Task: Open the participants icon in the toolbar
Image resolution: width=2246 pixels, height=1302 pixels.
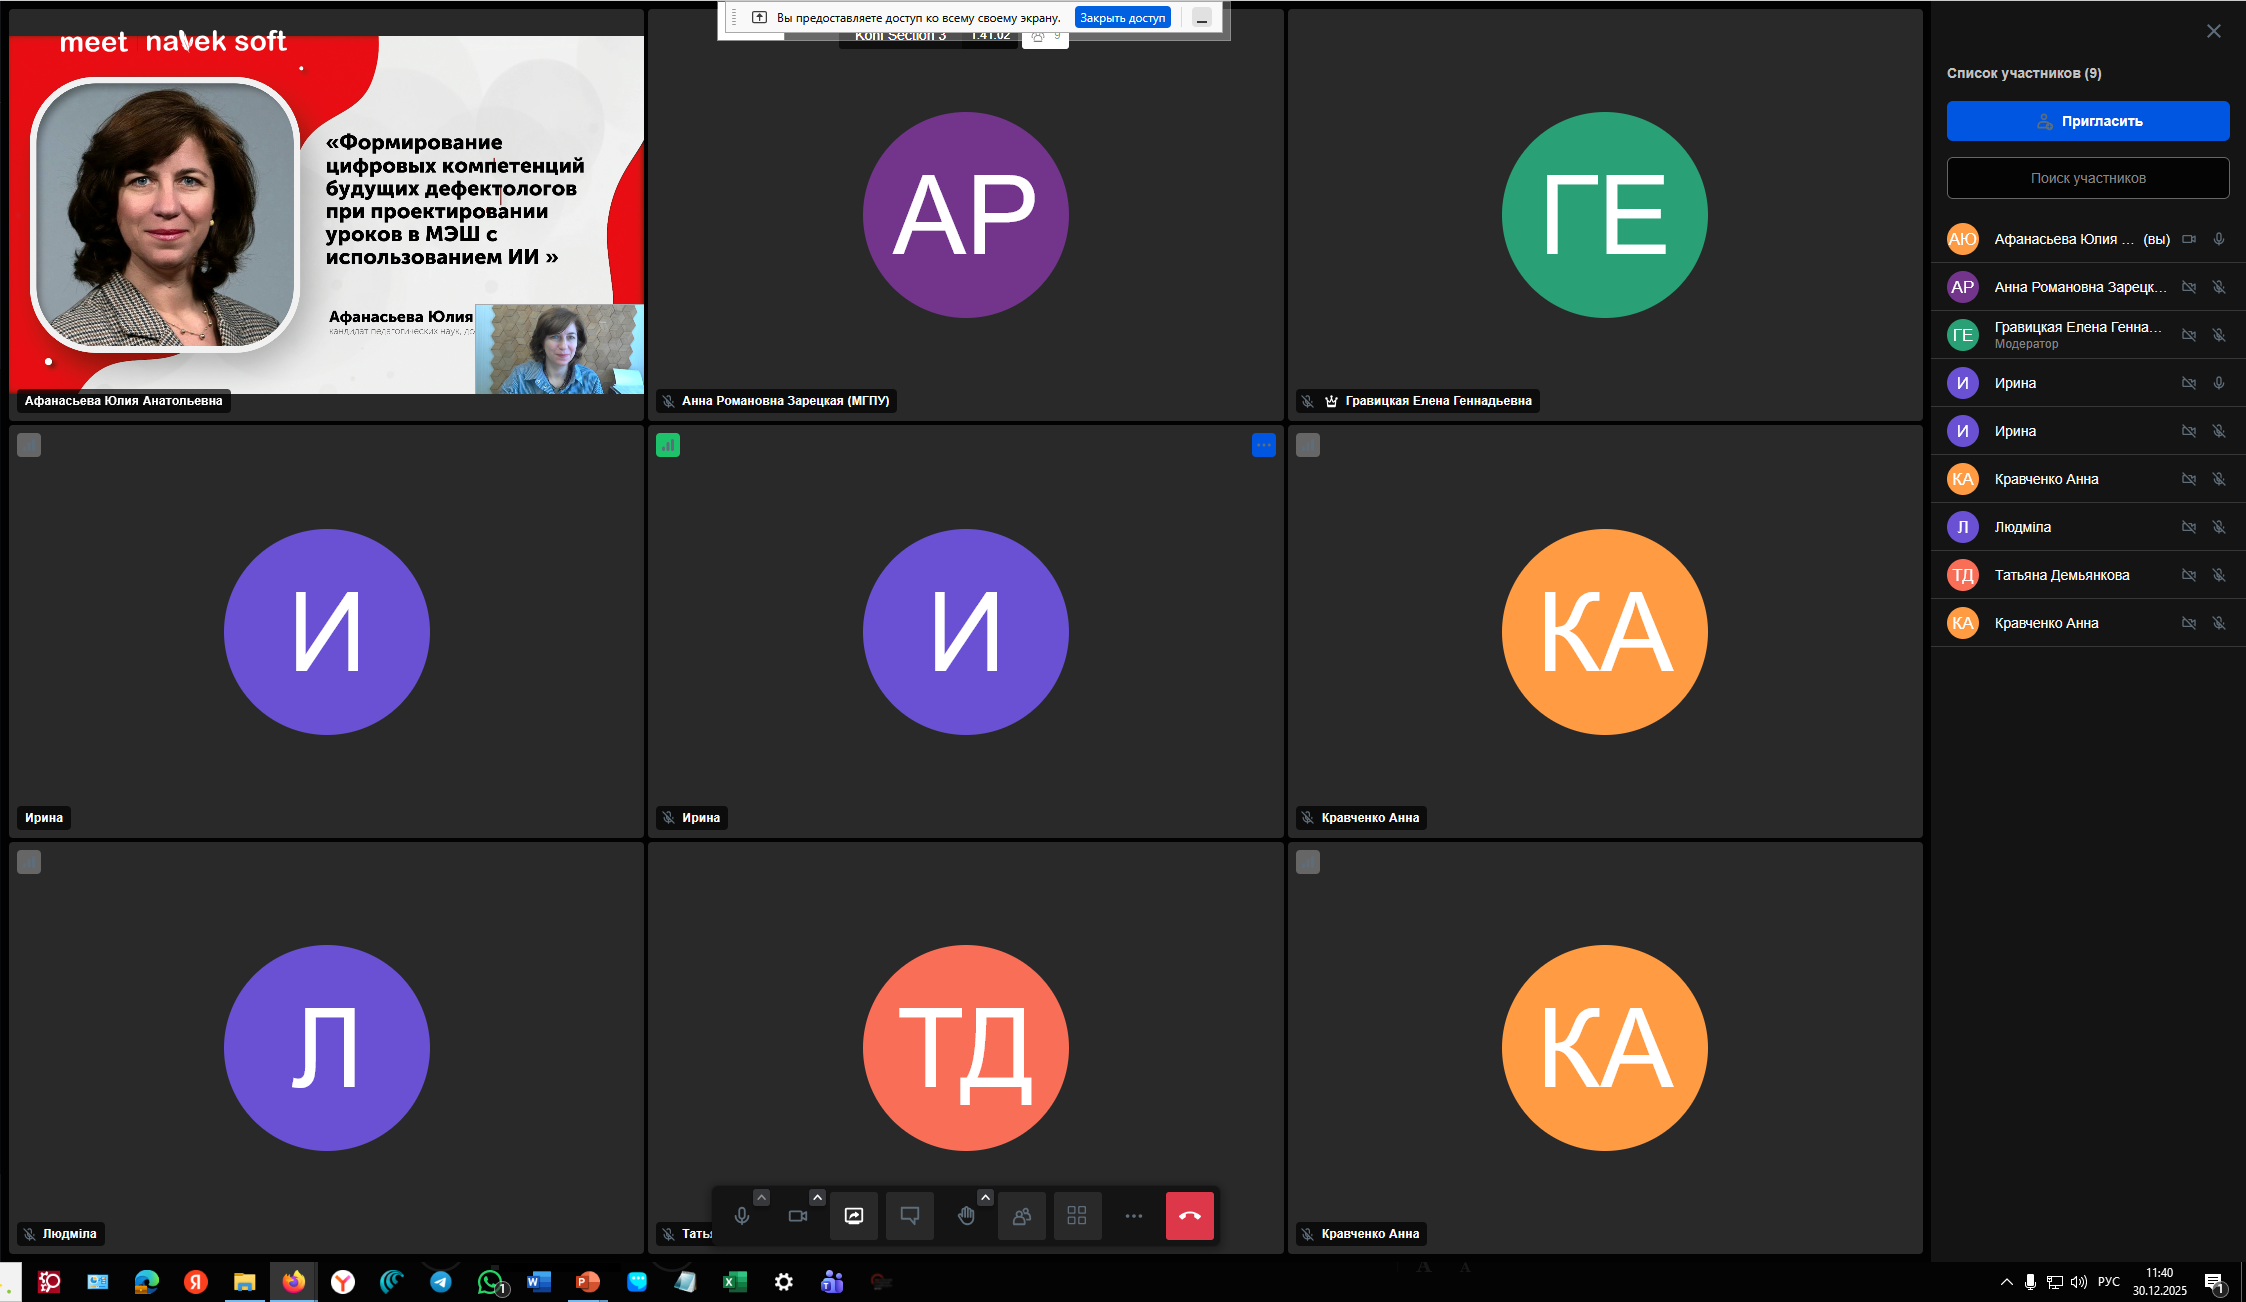Action: click(1022, 1216)
